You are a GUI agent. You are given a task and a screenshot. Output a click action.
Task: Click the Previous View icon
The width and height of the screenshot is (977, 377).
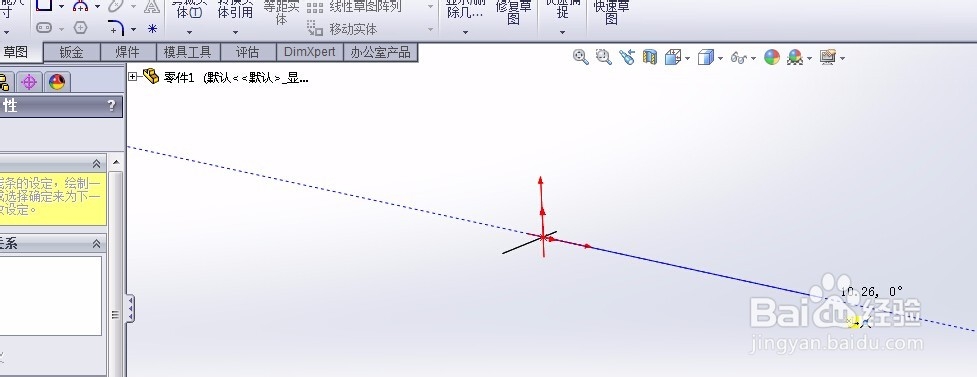[x=627, y=57]
